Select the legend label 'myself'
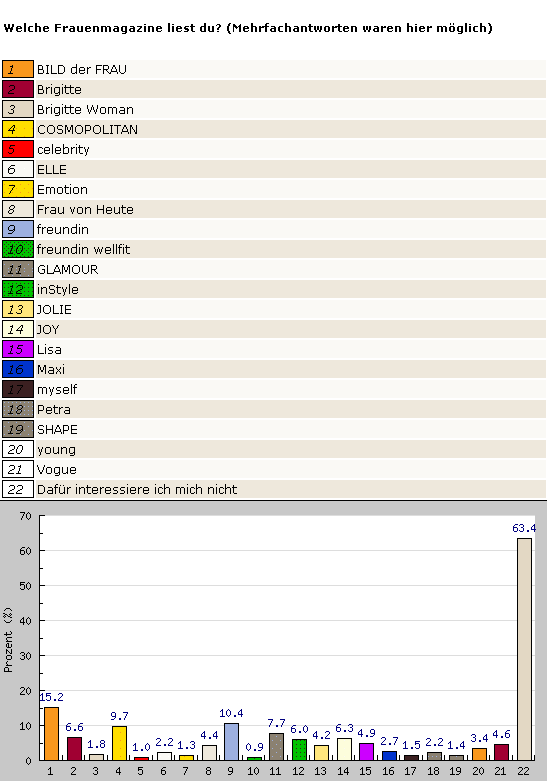Viewport: 547px width, 781px height. coord(57,390)
